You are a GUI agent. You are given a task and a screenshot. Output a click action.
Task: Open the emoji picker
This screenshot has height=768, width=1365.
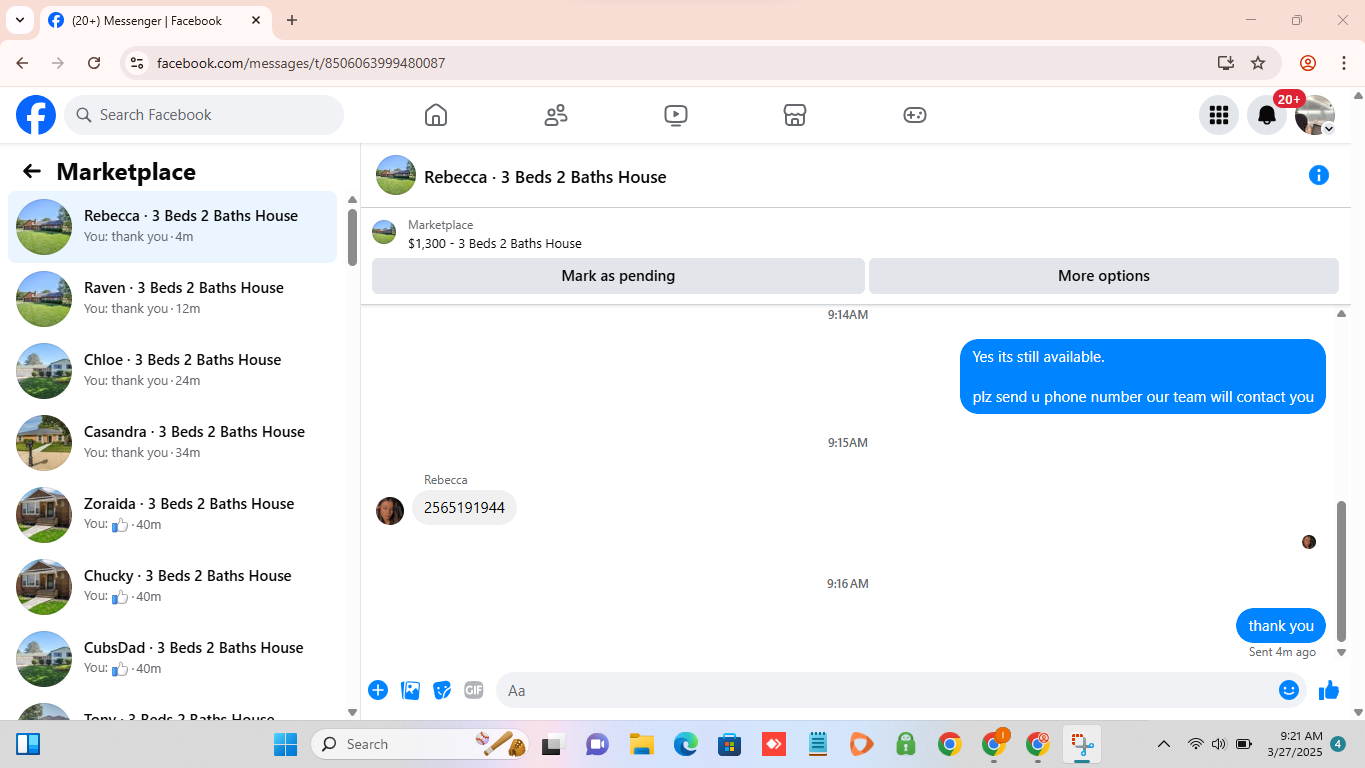point(1289,690)
